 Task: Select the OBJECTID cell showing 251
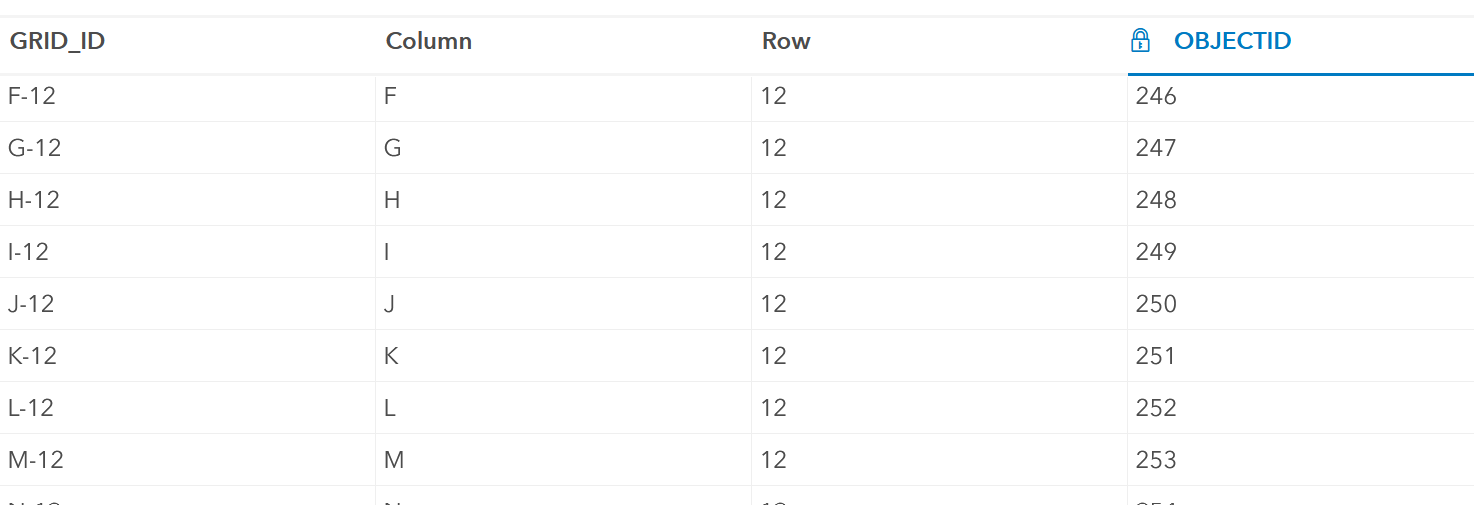(1156, 356)
